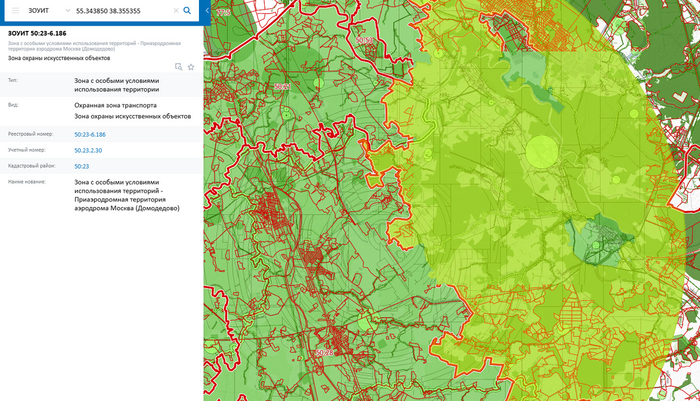Click the 50:28 district label on map

[323, 353]
